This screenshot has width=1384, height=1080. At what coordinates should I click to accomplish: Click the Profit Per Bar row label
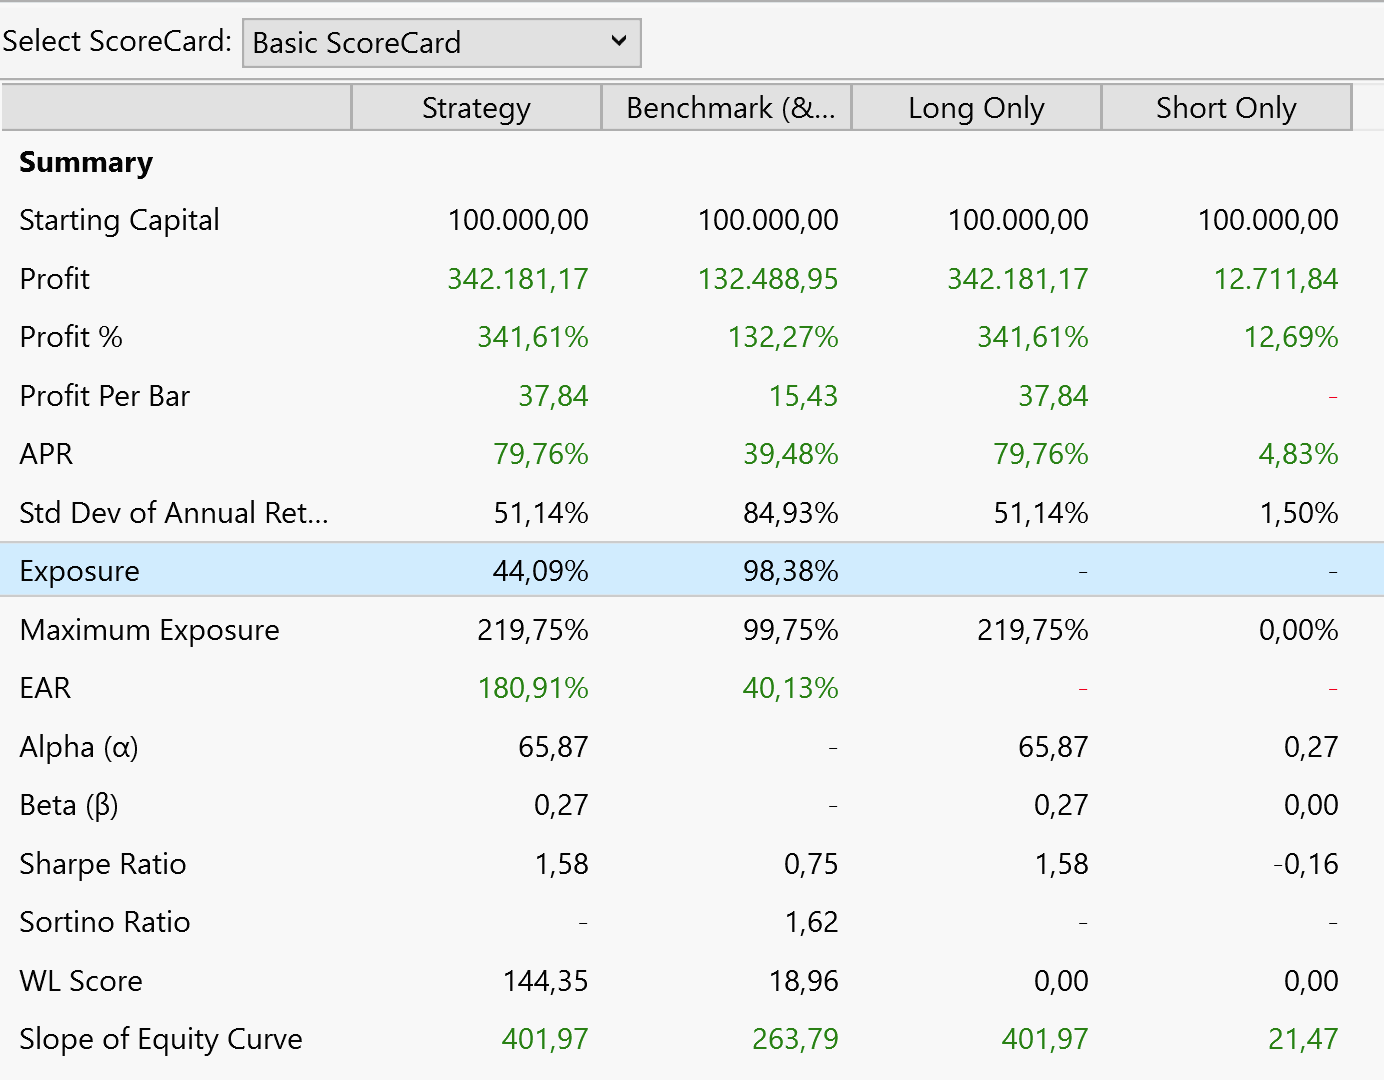point(105,396)
